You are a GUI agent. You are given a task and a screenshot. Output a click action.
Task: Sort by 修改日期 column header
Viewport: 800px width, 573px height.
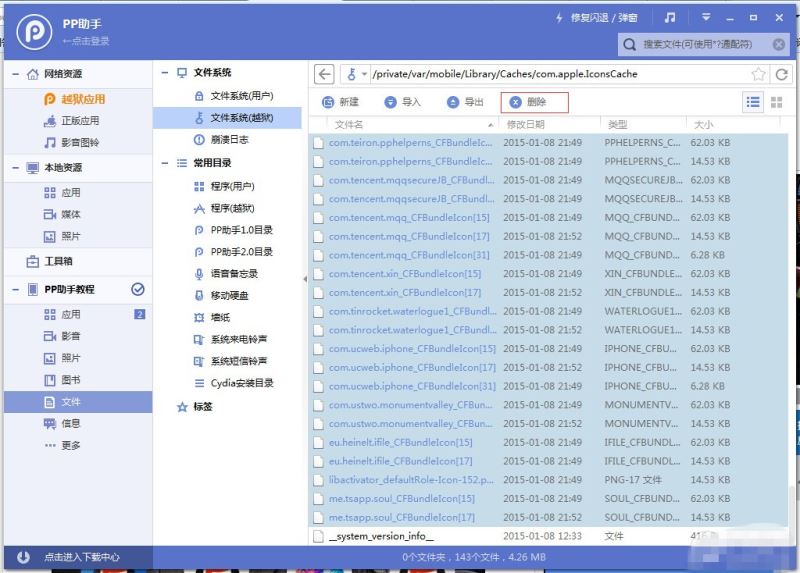(526, 125)
